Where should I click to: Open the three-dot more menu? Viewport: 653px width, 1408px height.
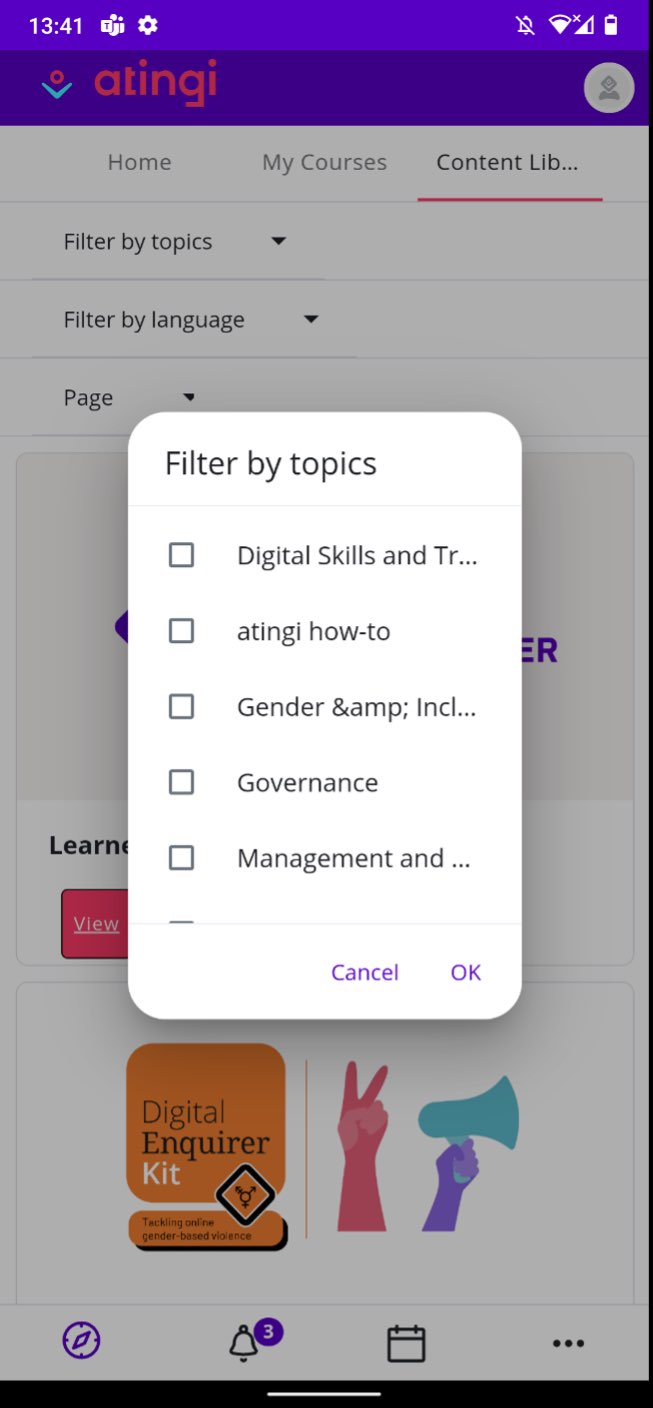pos(568,1343)
